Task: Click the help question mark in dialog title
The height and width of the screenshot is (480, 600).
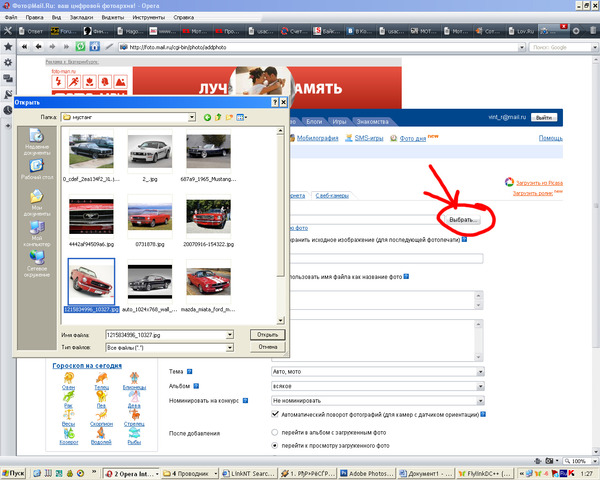Action: pyautogui.click(x=275, y=103)
